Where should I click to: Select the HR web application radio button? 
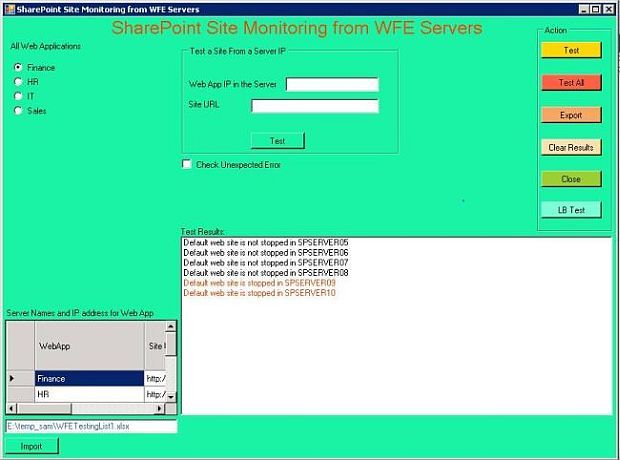click(x=18, y=82)
